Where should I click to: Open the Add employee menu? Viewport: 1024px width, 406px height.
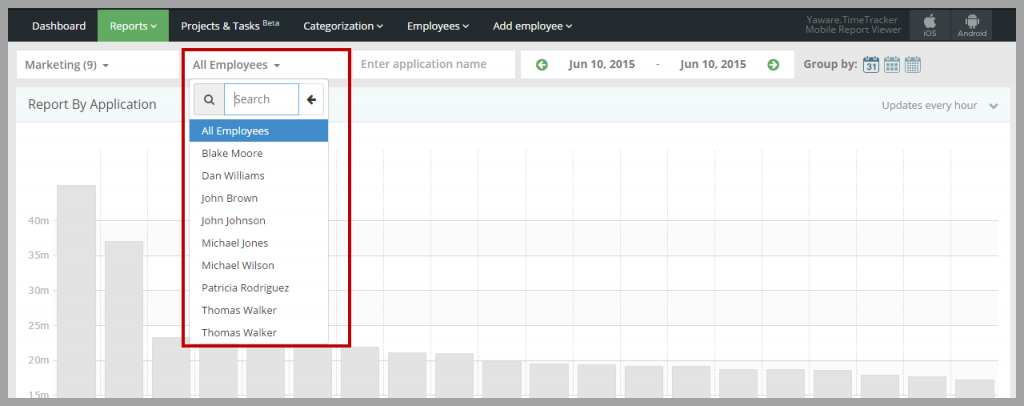(x=532, y=26)
